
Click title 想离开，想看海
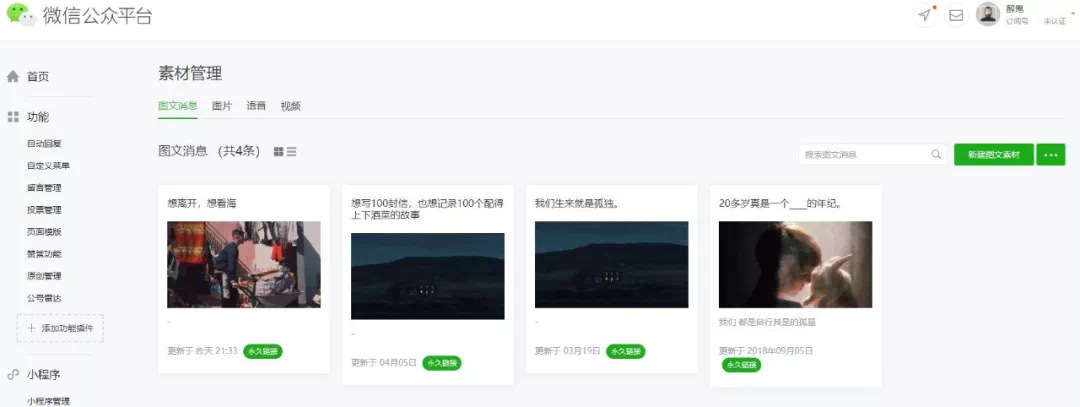click(x=202, y=203)
